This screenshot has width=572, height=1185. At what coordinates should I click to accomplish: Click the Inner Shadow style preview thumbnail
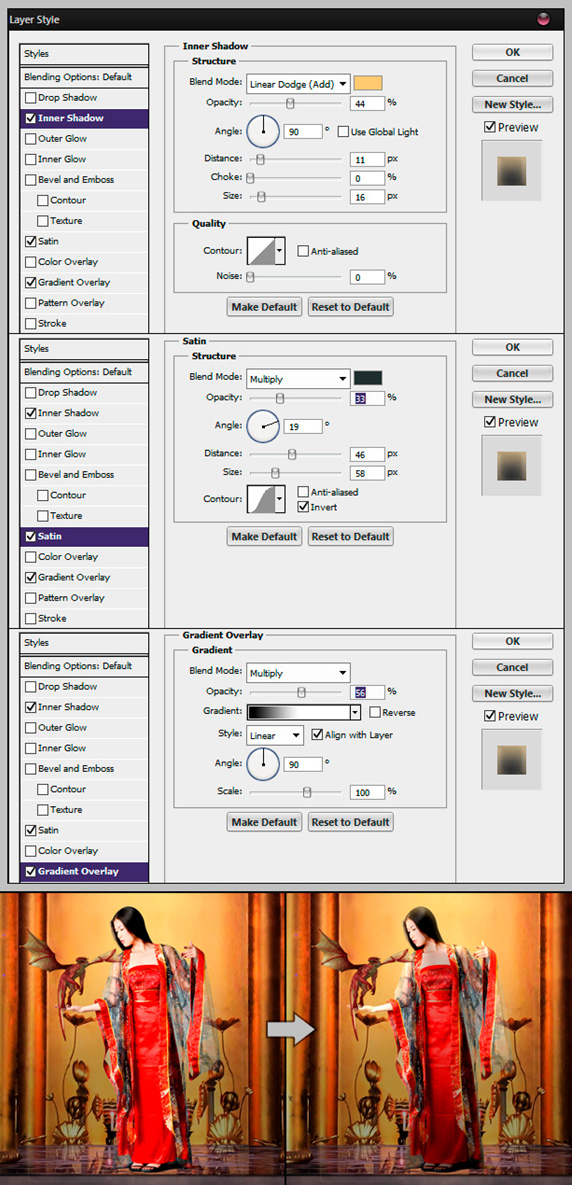(512, 171)
